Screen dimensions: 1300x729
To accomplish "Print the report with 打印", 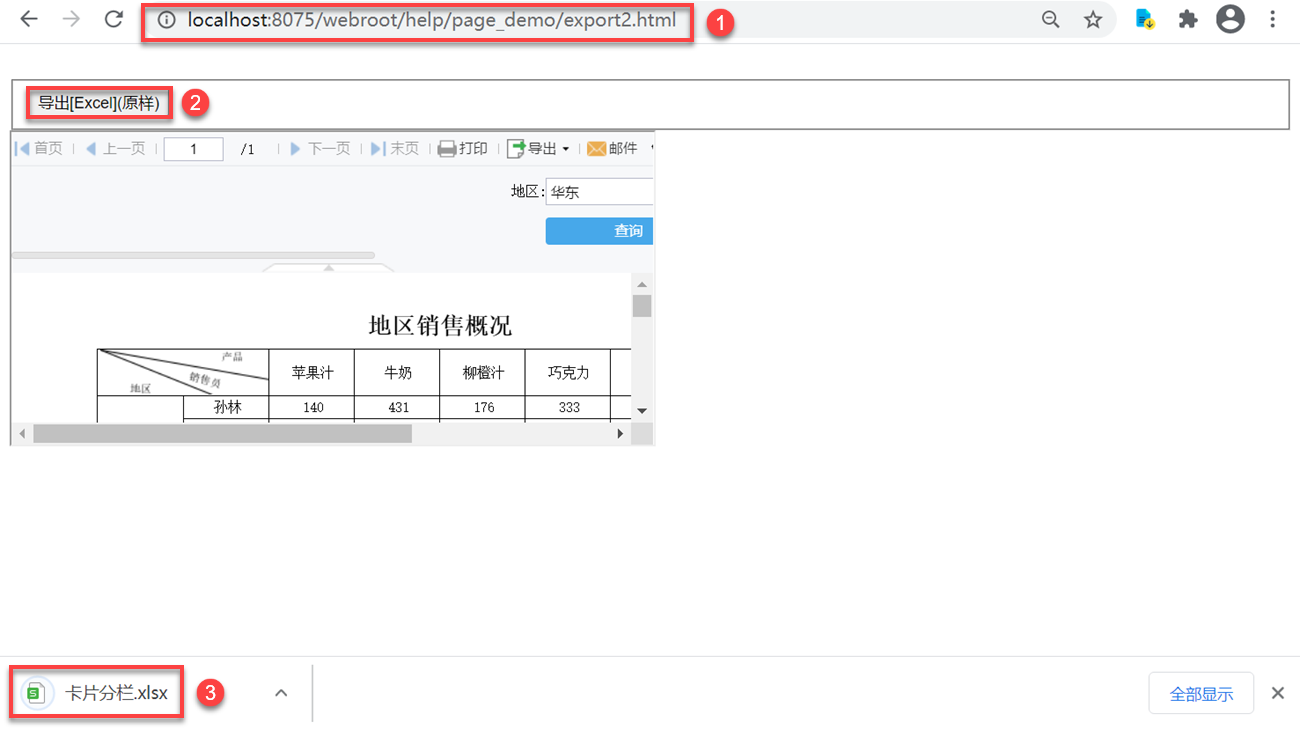I will click(x=463, y=149).
